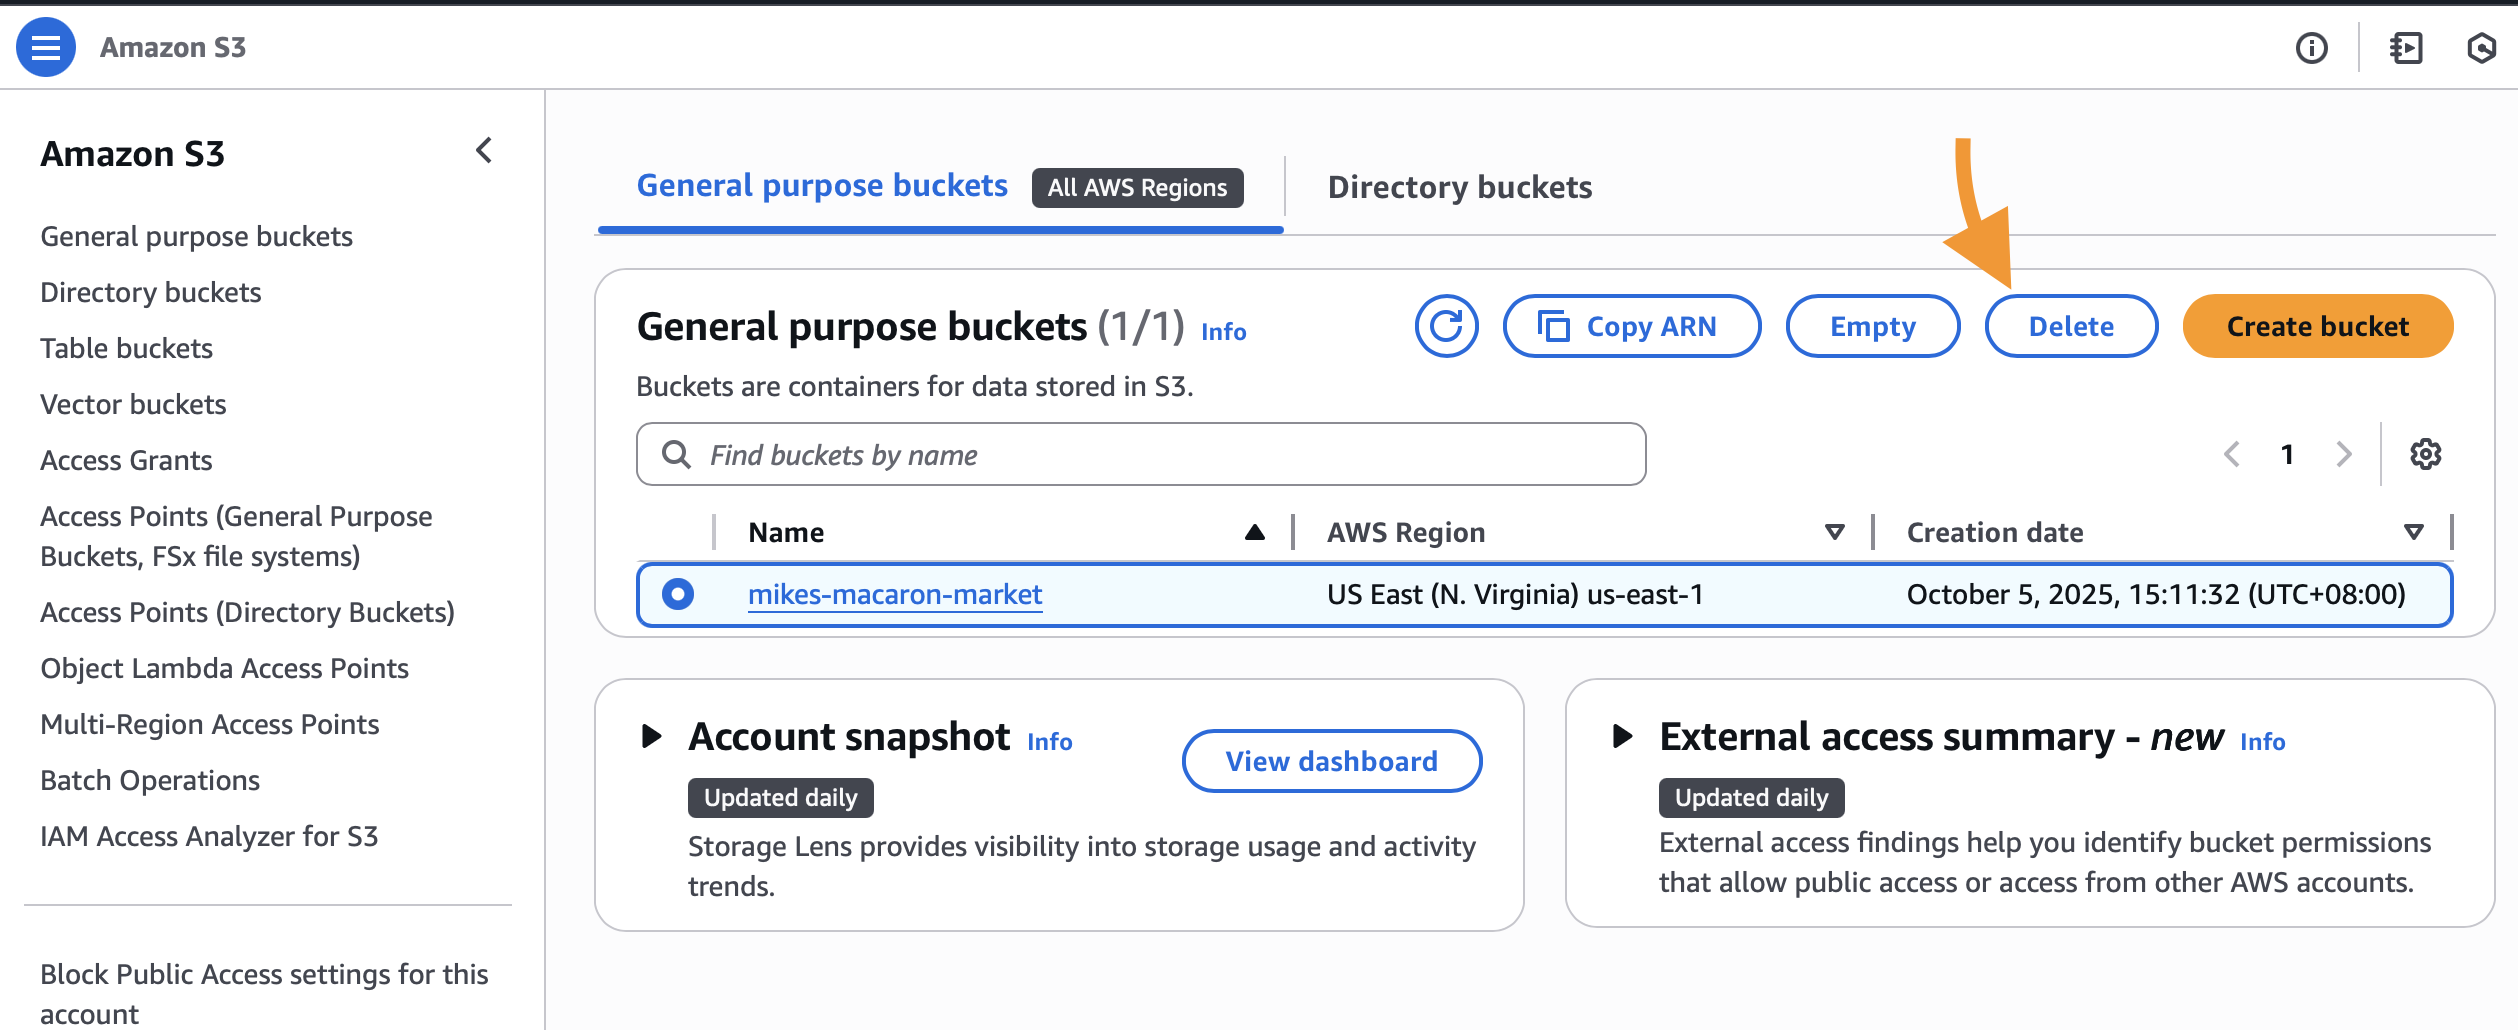Open the CloudShell panel icon

(2405, 48)
